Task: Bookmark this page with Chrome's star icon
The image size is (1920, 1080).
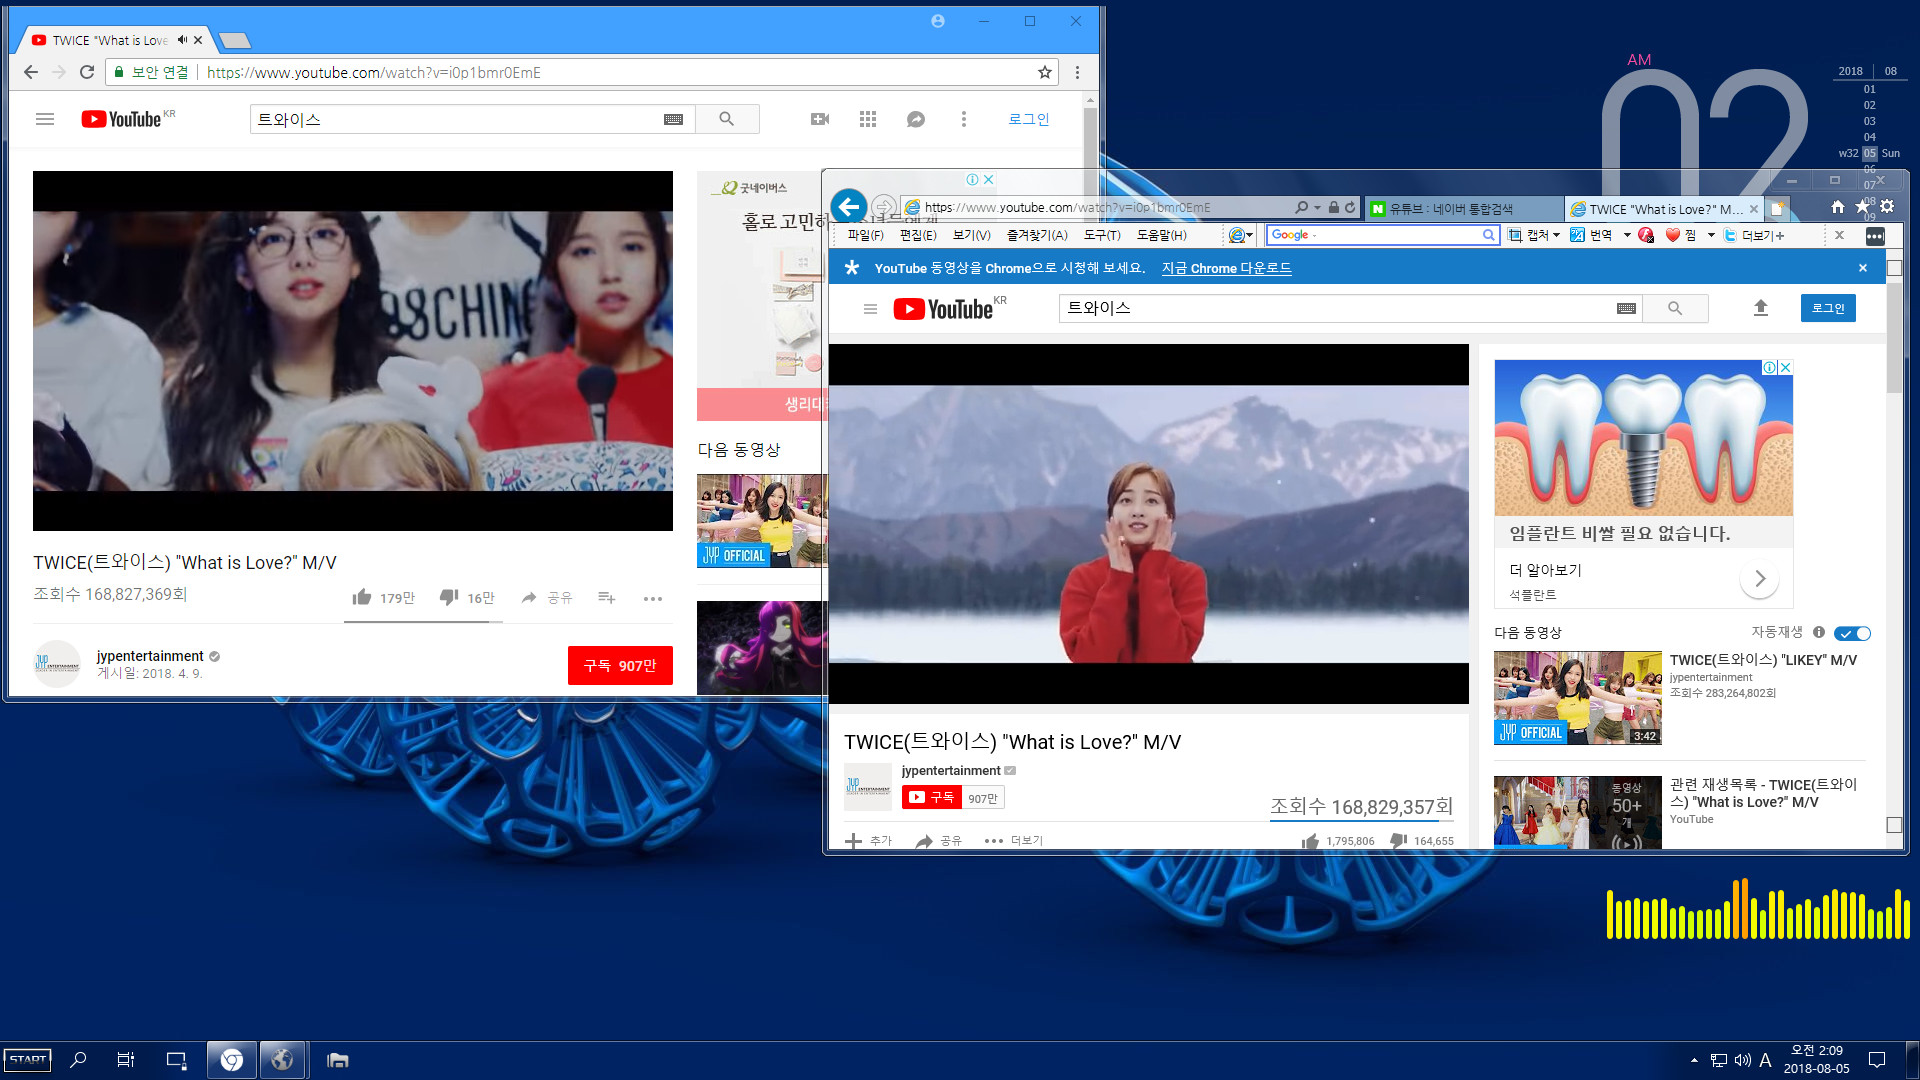Action: (1045, 72)
